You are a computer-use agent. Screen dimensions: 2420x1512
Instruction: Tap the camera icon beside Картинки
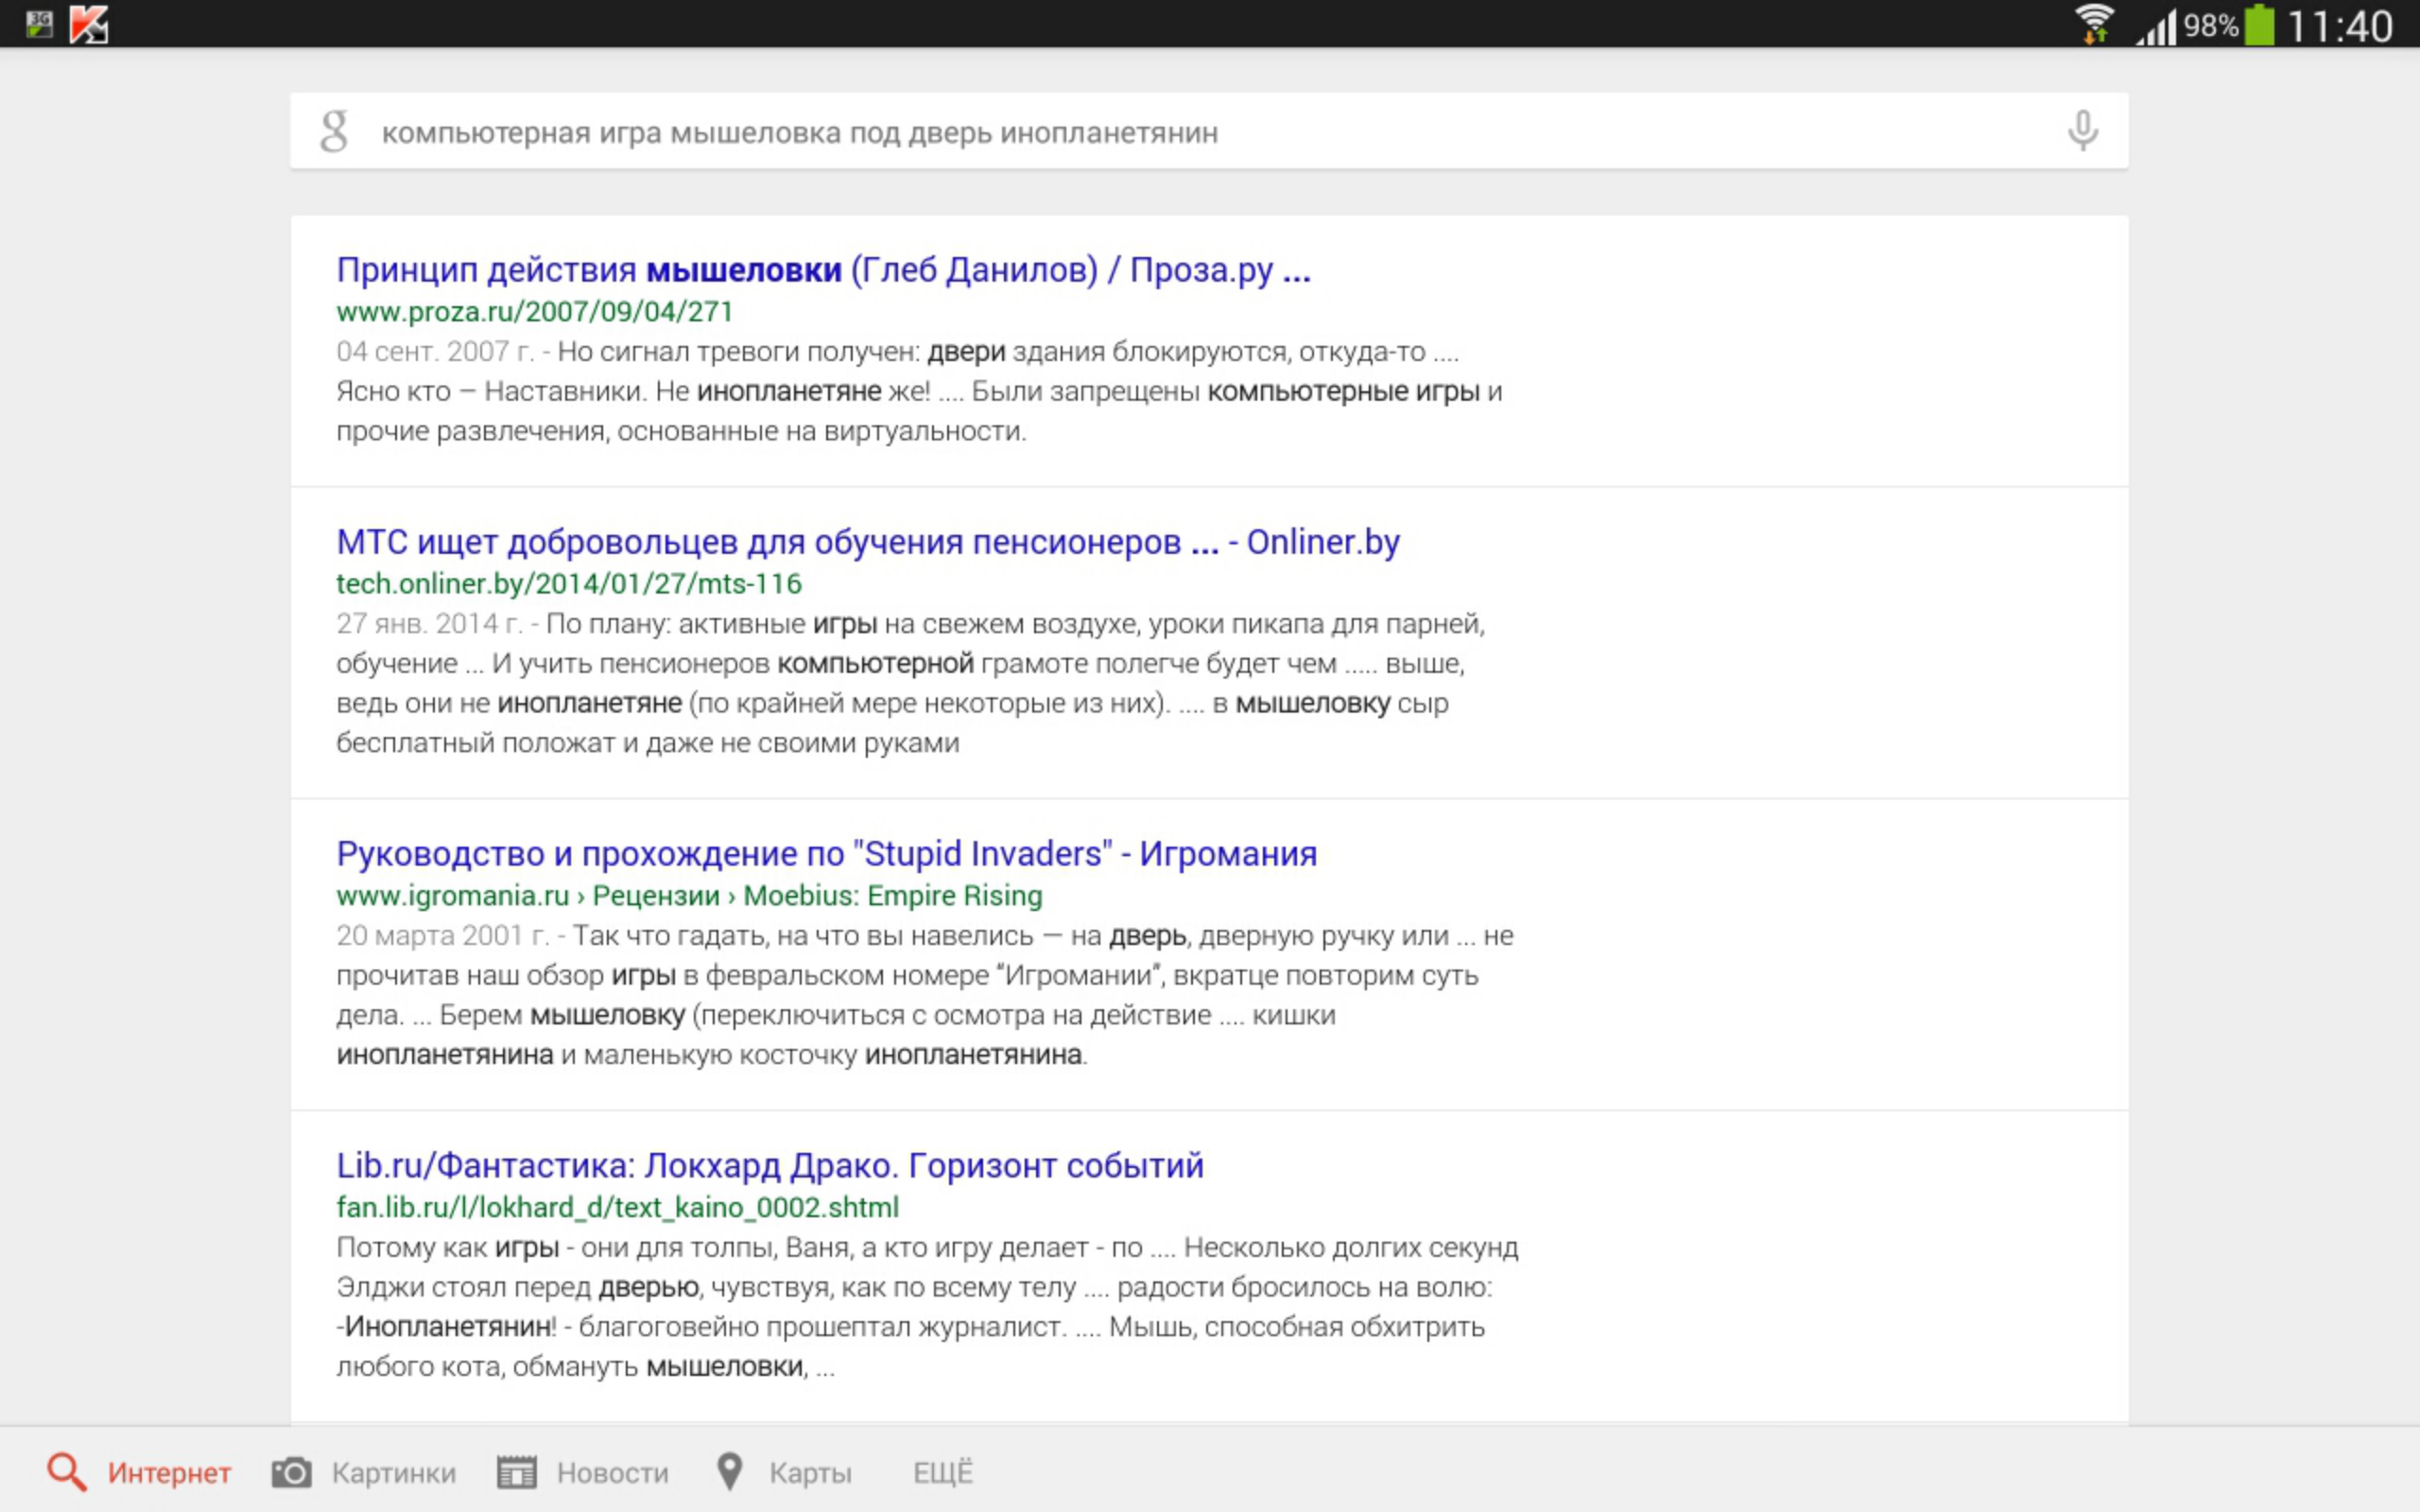(x=291, y=1472)
